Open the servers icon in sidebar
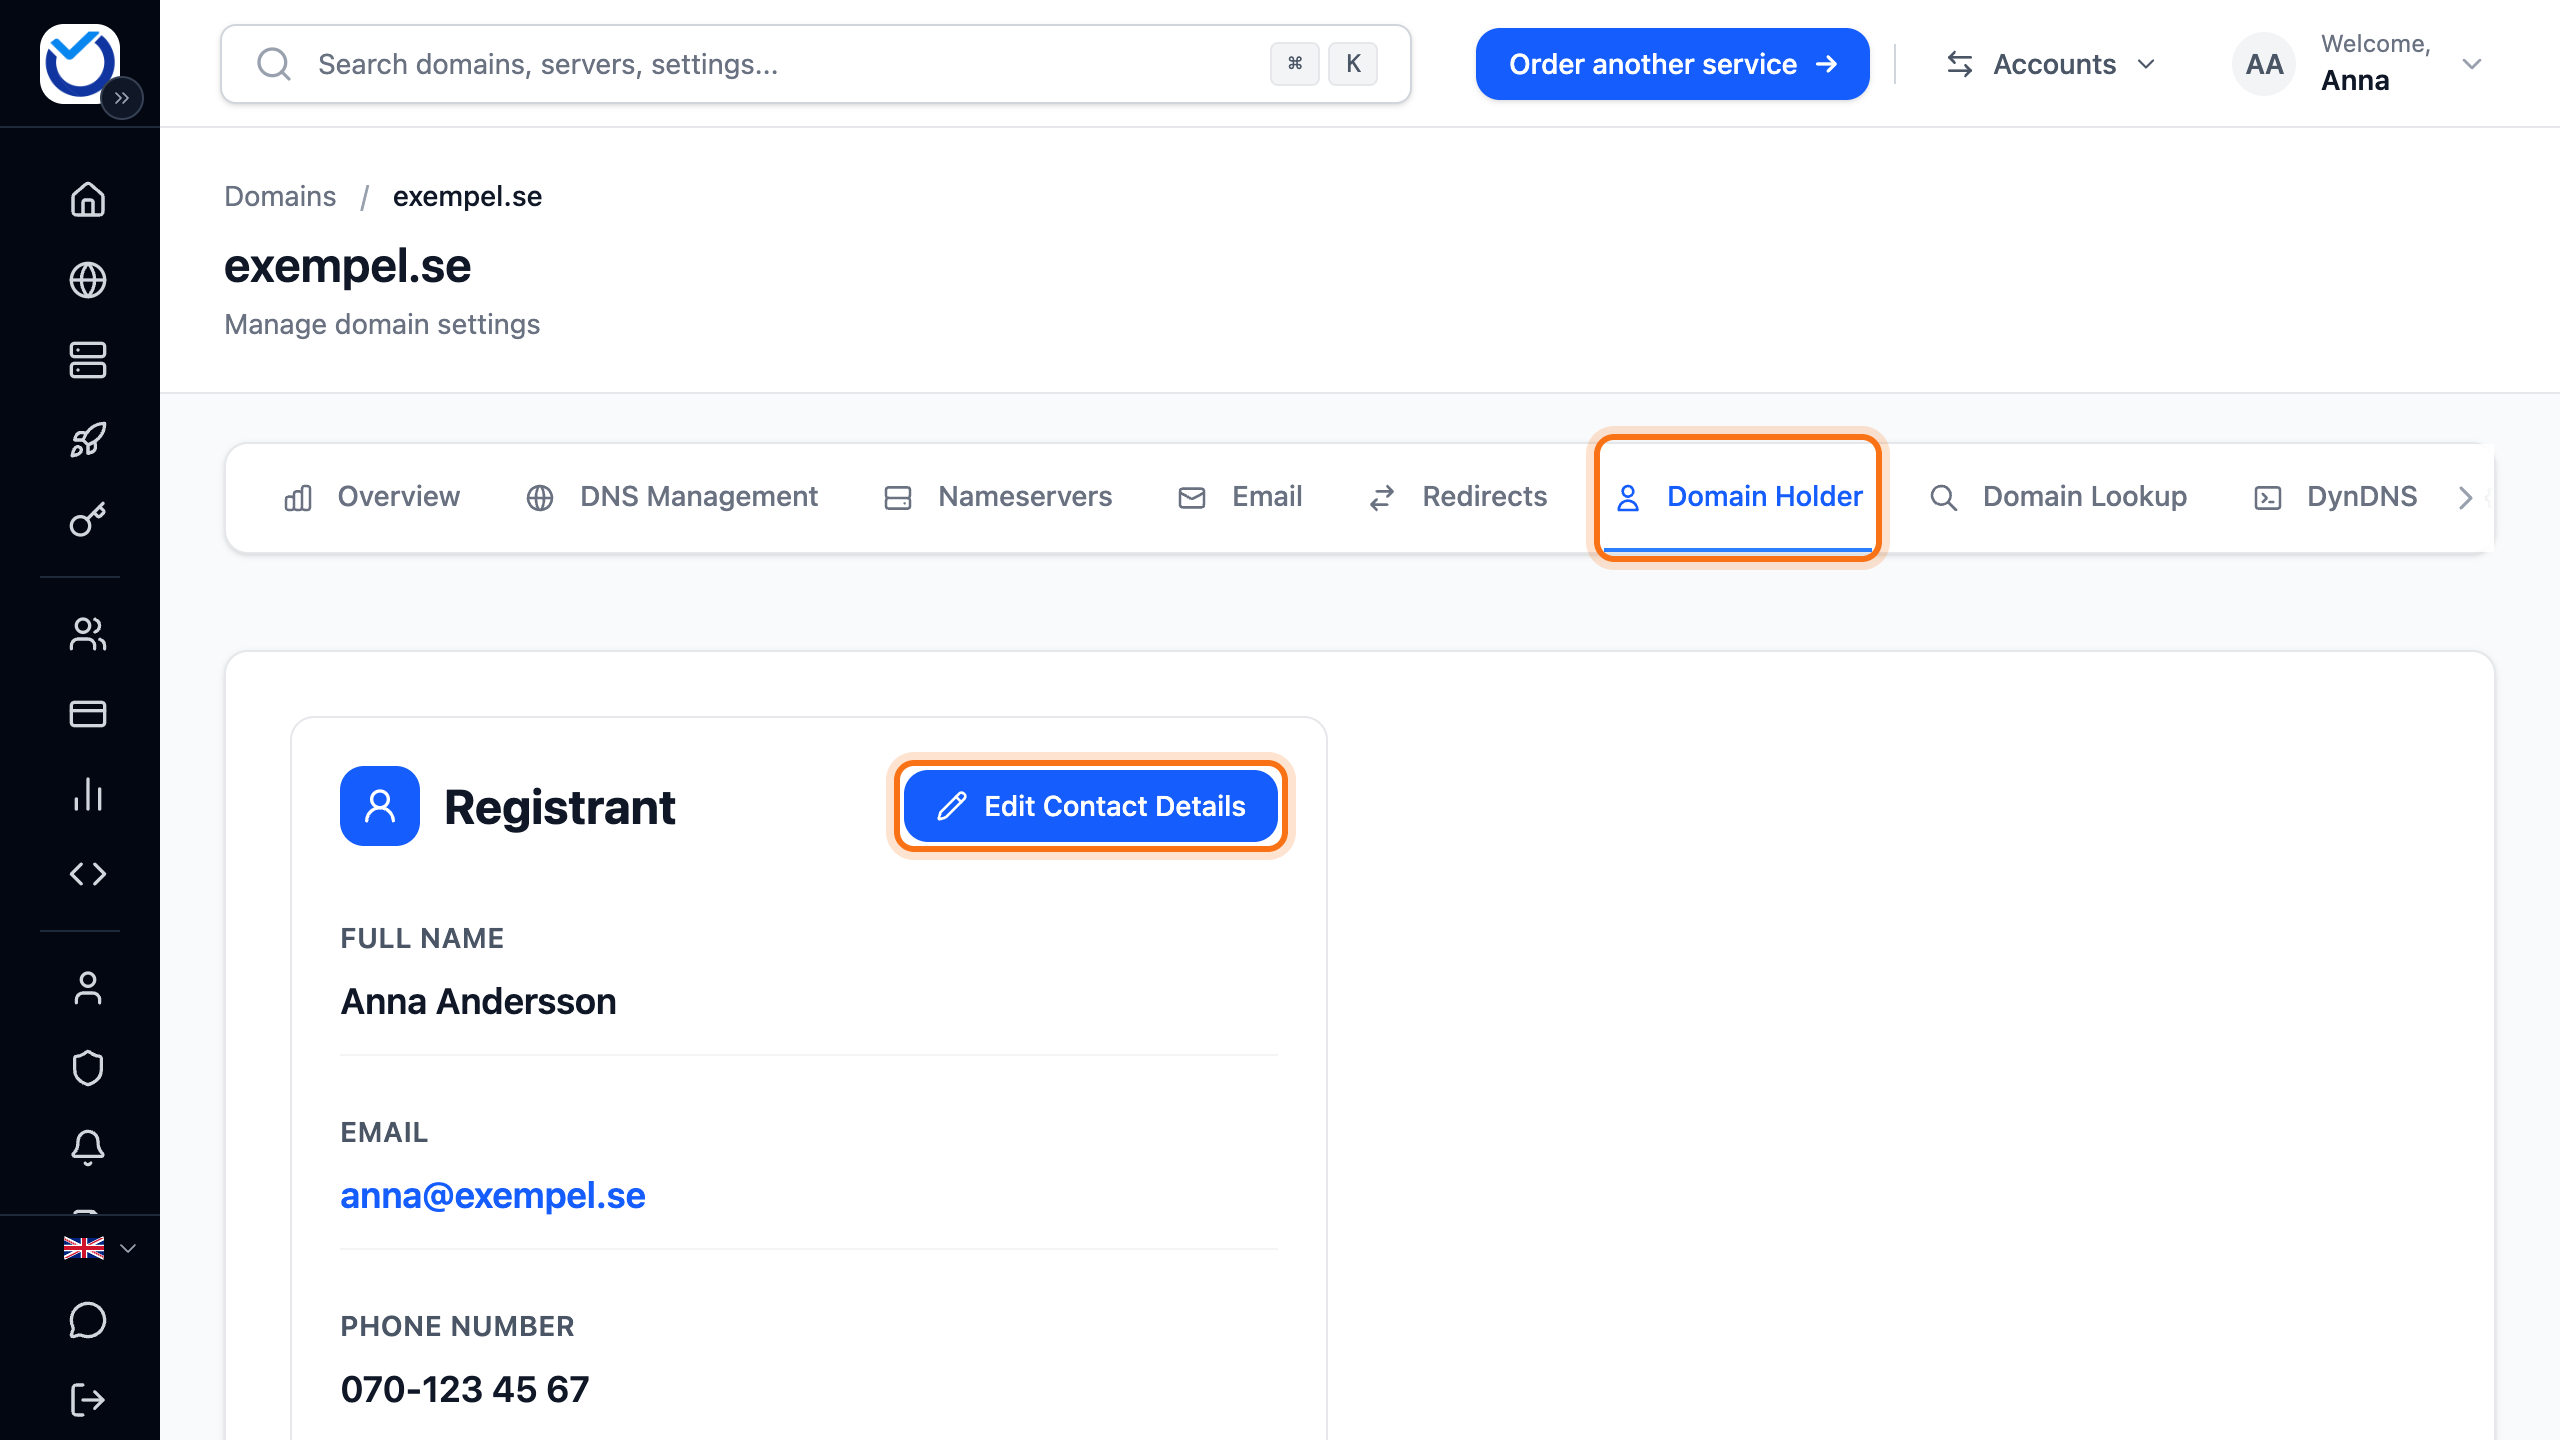 [88, 360]
